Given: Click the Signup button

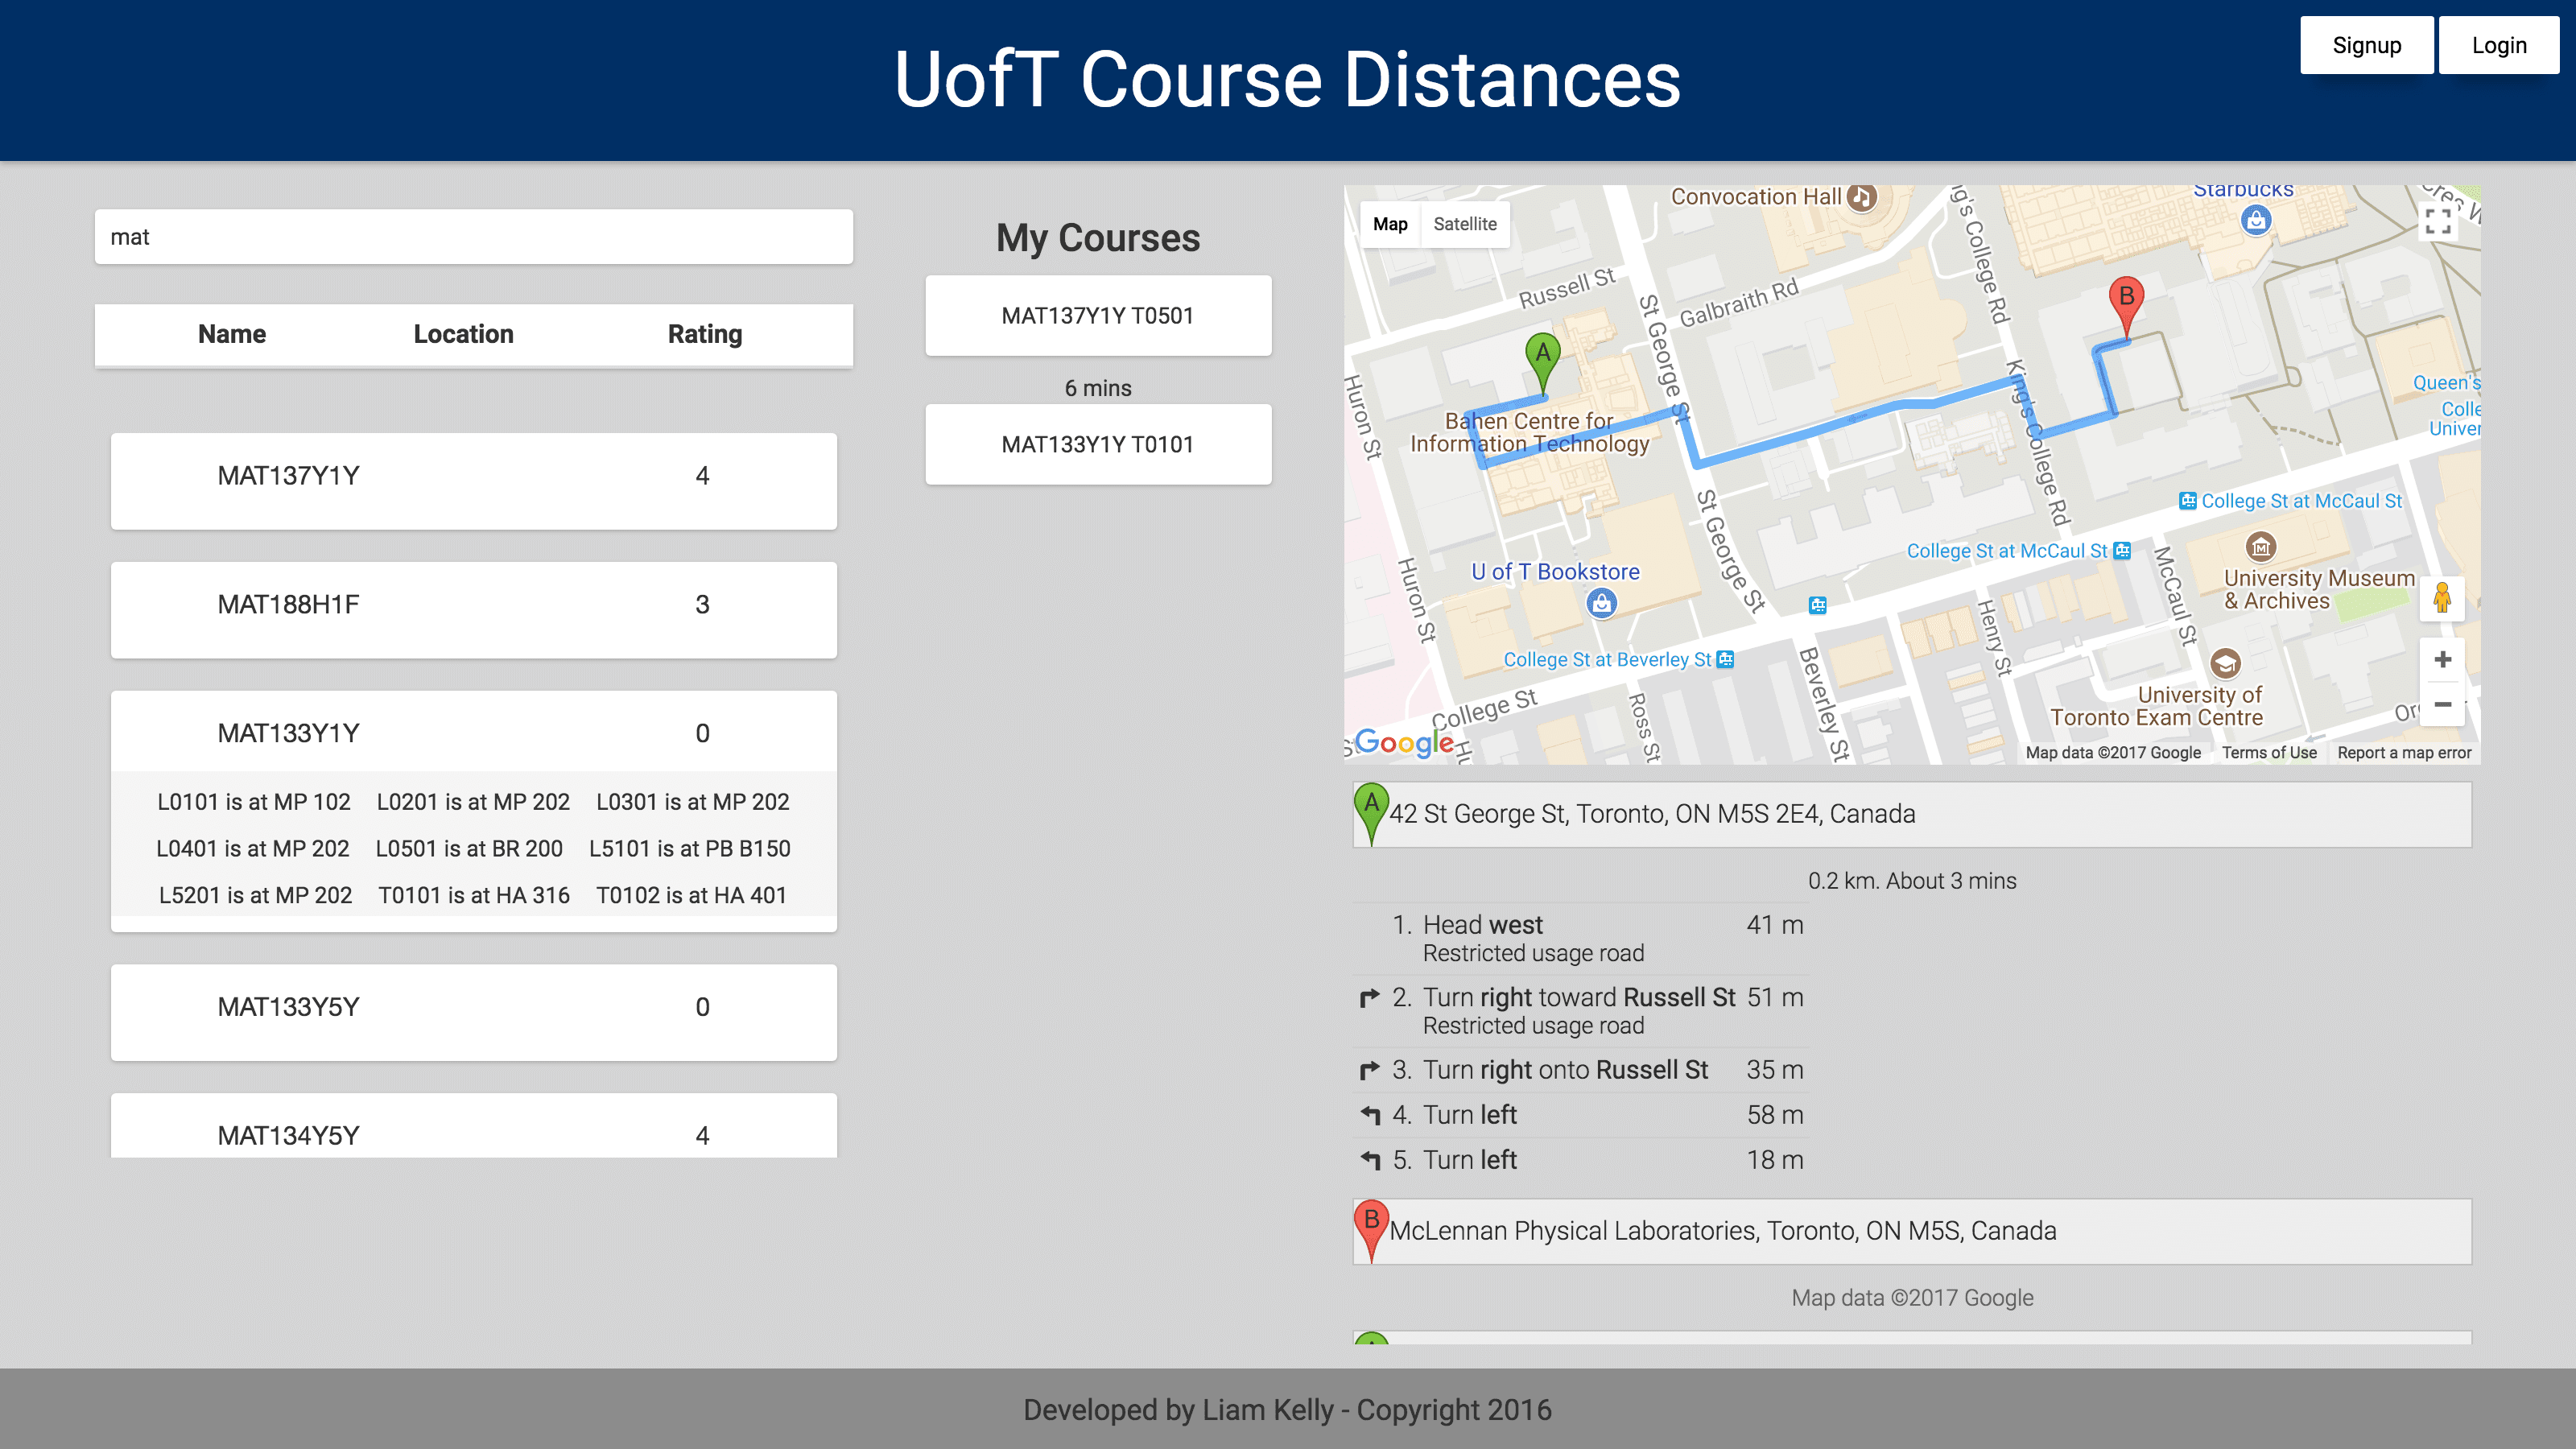Looking at the screenshot, I should pyautogui.click(x=2366, y=45).
